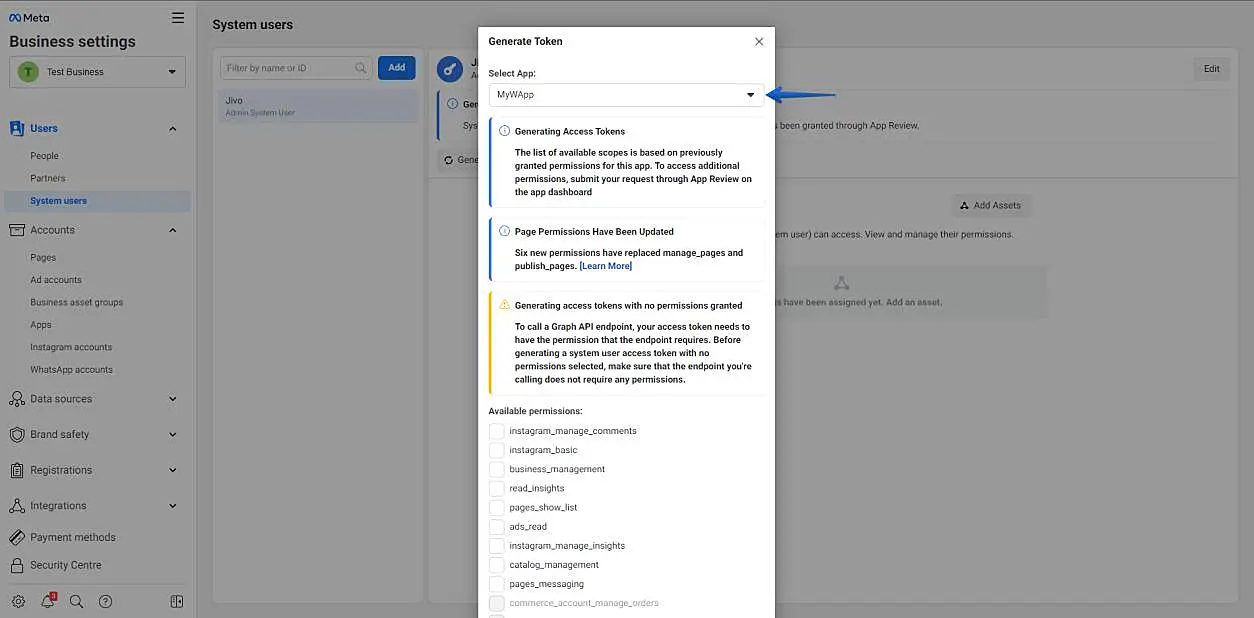Click the Payment methods icon
Viewport: 1254px width, 618px height.
tap(17, 537)
